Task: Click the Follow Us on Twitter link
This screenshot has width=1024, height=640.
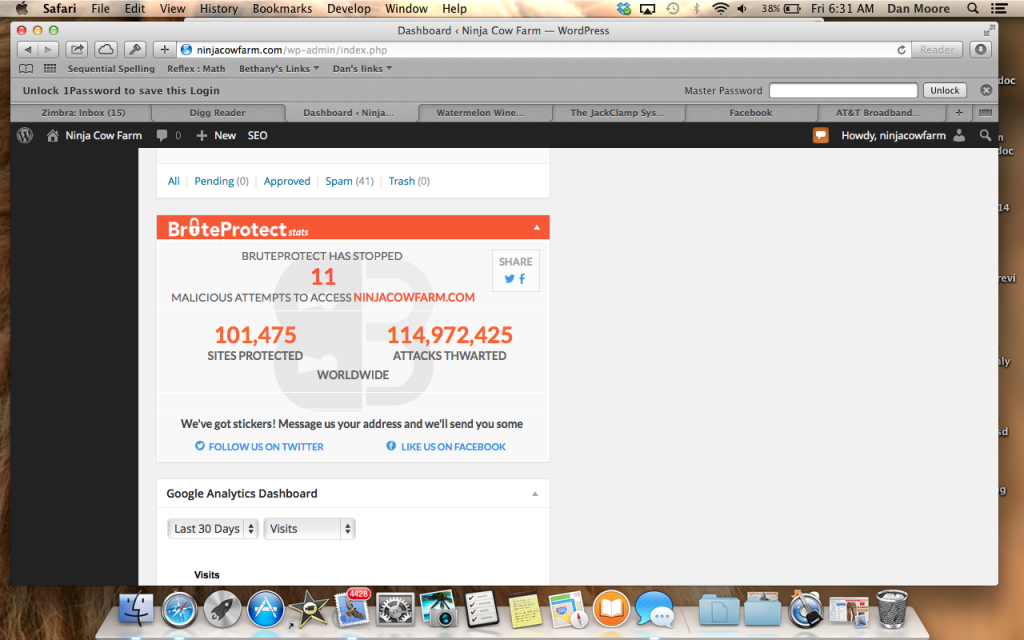Action: pos(259,447)
